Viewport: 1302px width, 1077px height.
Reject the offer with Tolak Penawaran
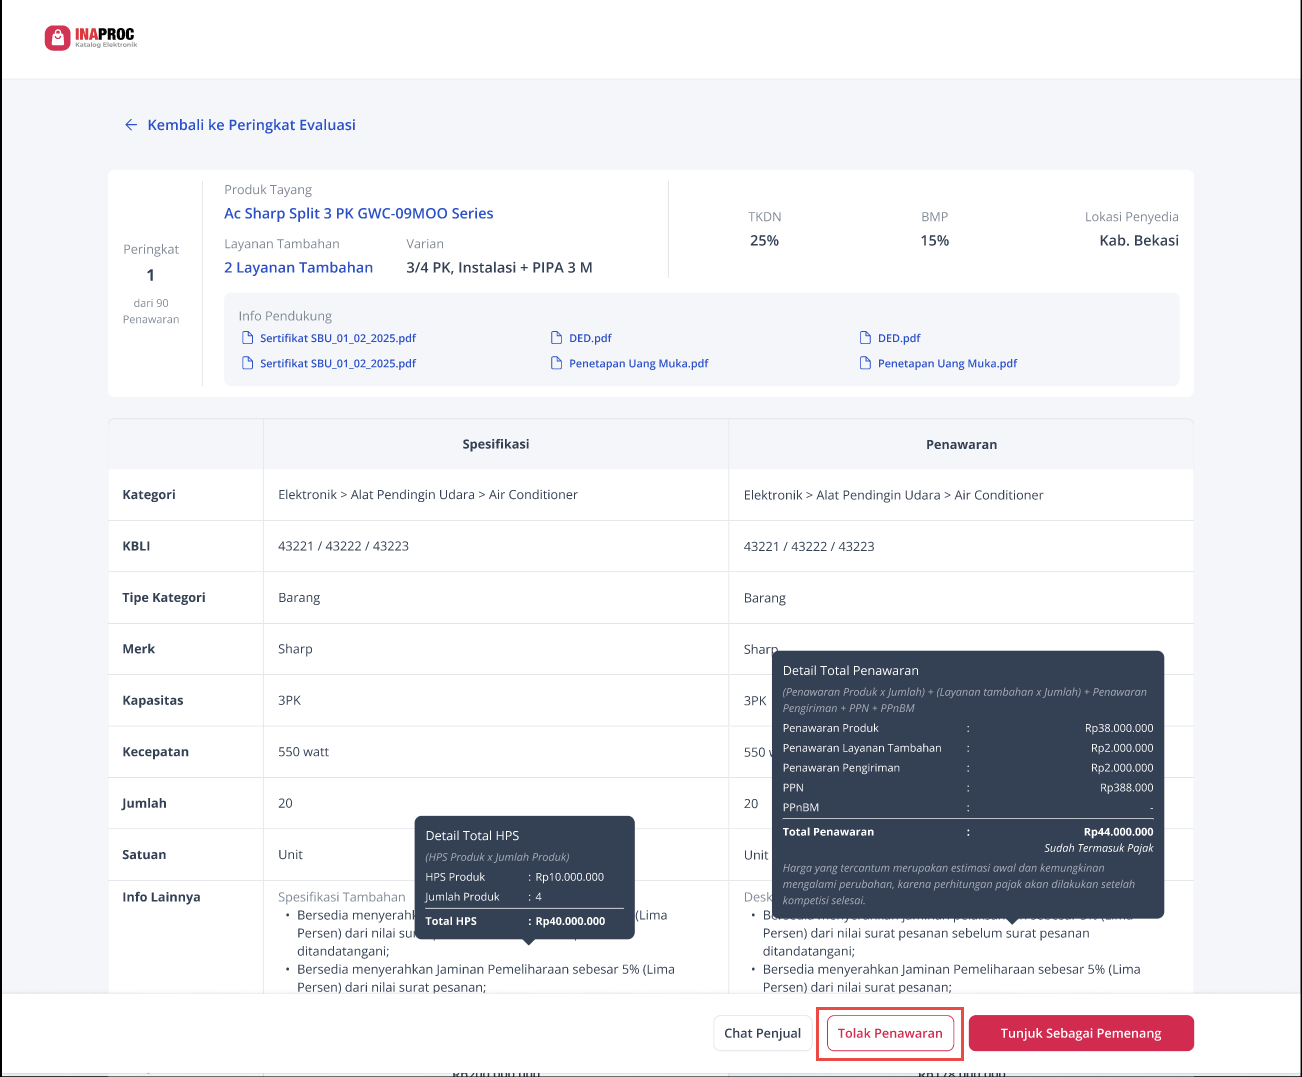[890, 1033]
